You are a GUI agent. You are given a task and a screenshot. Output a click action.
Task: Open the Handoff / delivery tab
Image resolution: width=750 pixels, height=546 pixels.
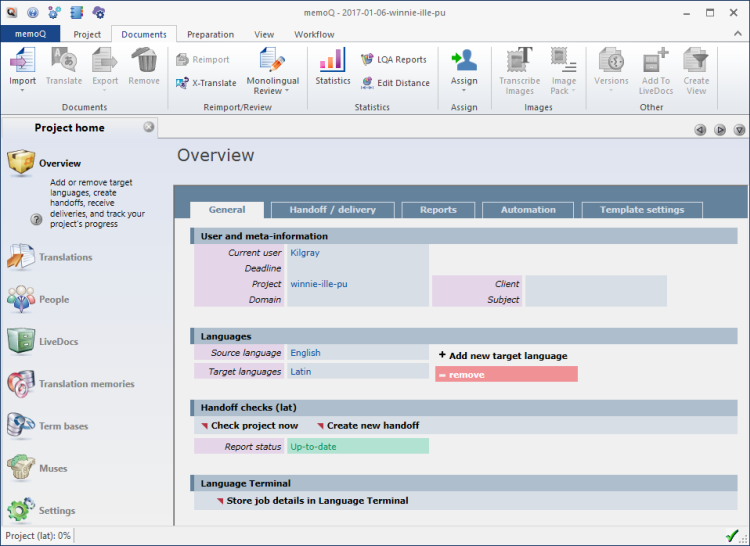coord(332,210)
